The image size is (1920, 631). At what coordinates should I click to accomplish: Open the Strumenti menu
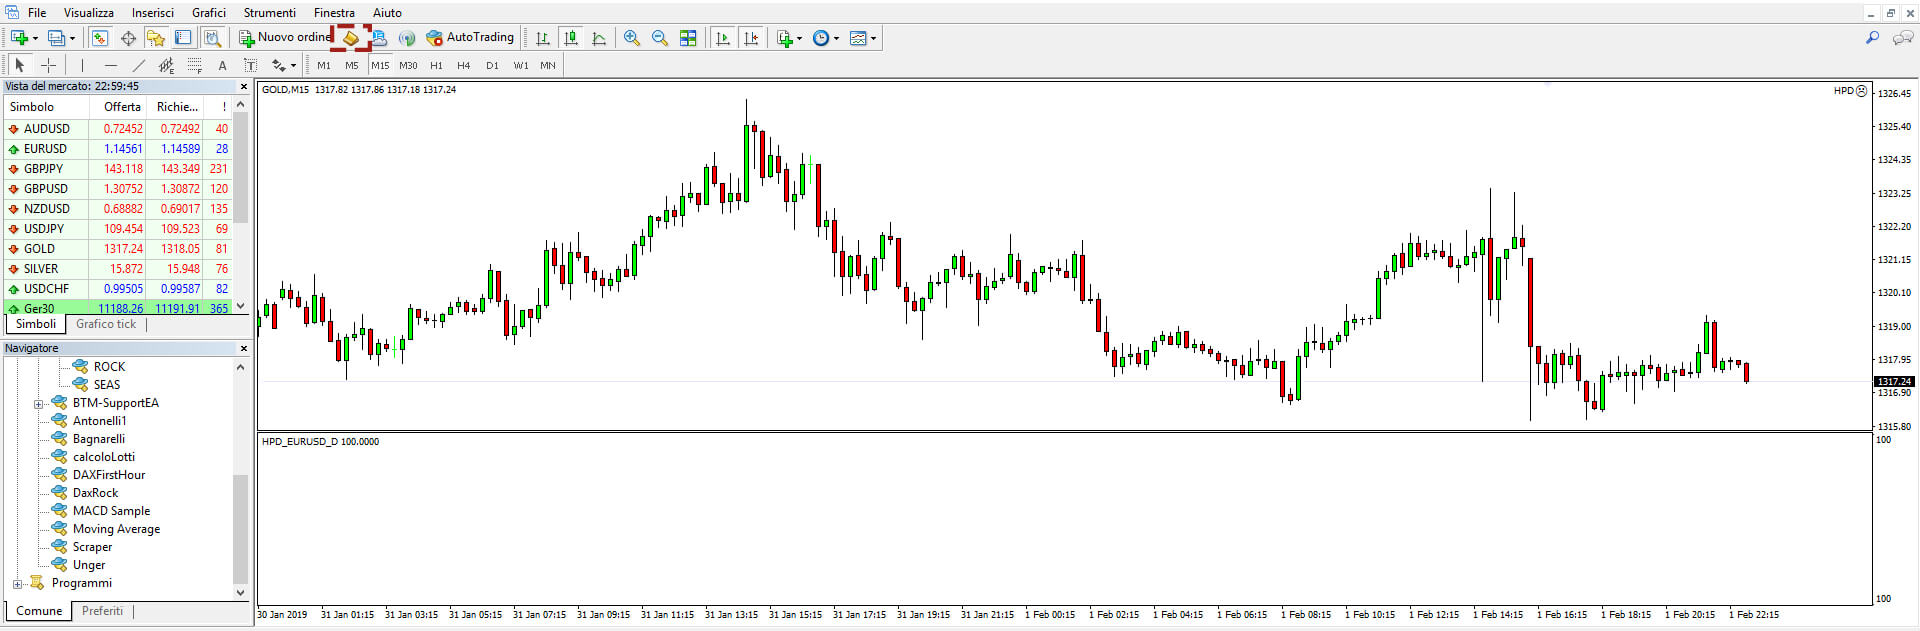point(270,13)
